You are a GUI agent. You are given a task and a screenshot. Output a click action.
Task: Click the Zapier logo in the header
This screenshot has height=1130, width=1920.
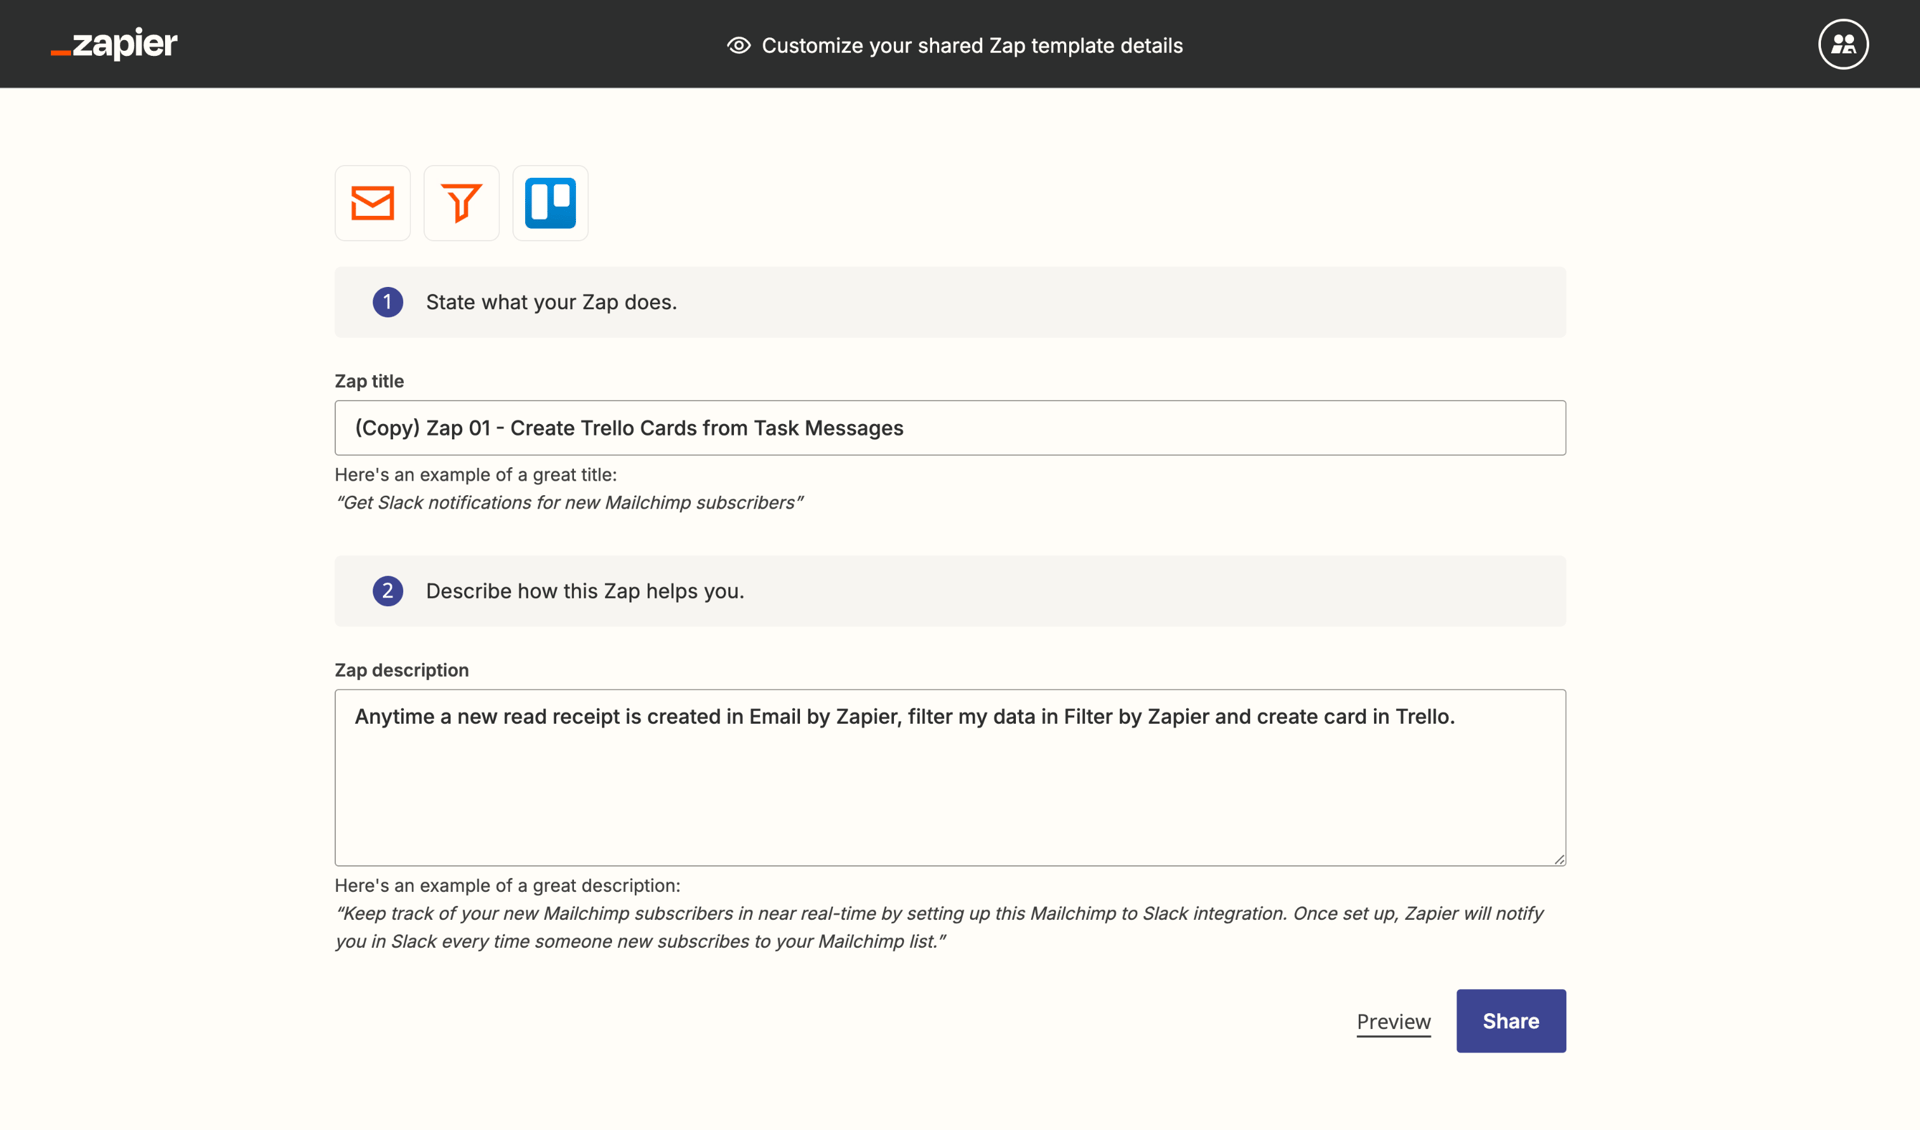click(x=113, y=44)
